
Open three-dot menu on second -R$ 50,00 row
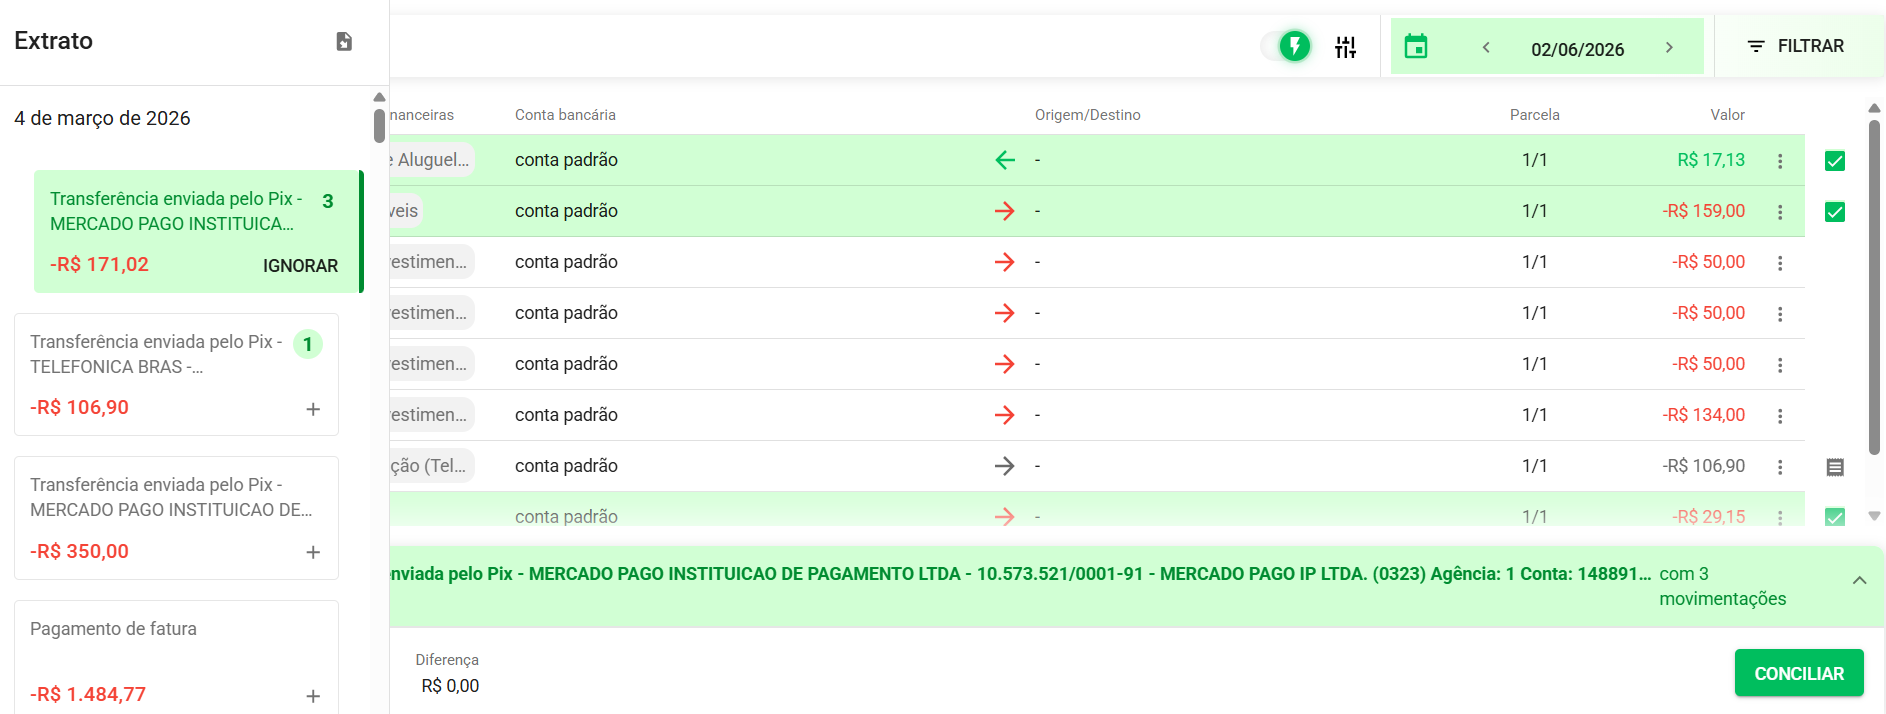(x=1780, y=314)
